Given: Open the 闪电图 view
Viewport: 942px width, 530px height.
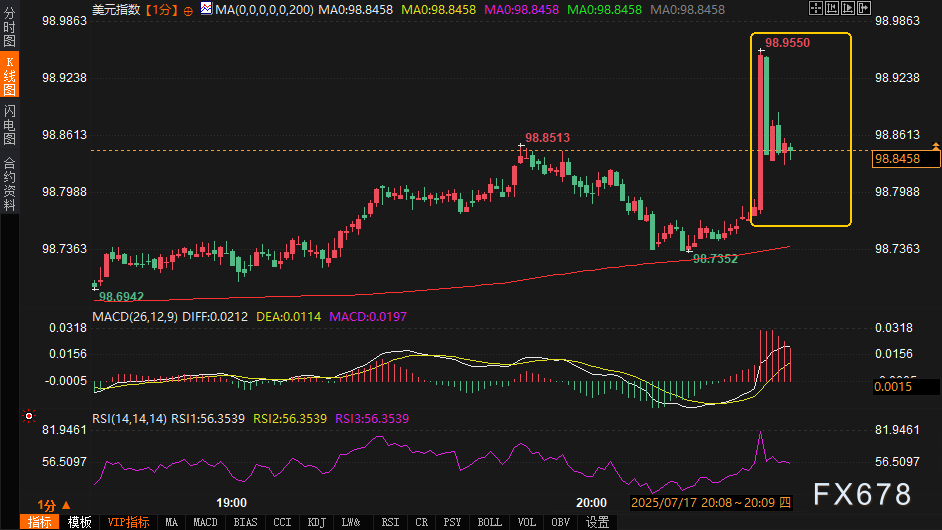Looking at the screenshot, I should (x=9, y=124).
